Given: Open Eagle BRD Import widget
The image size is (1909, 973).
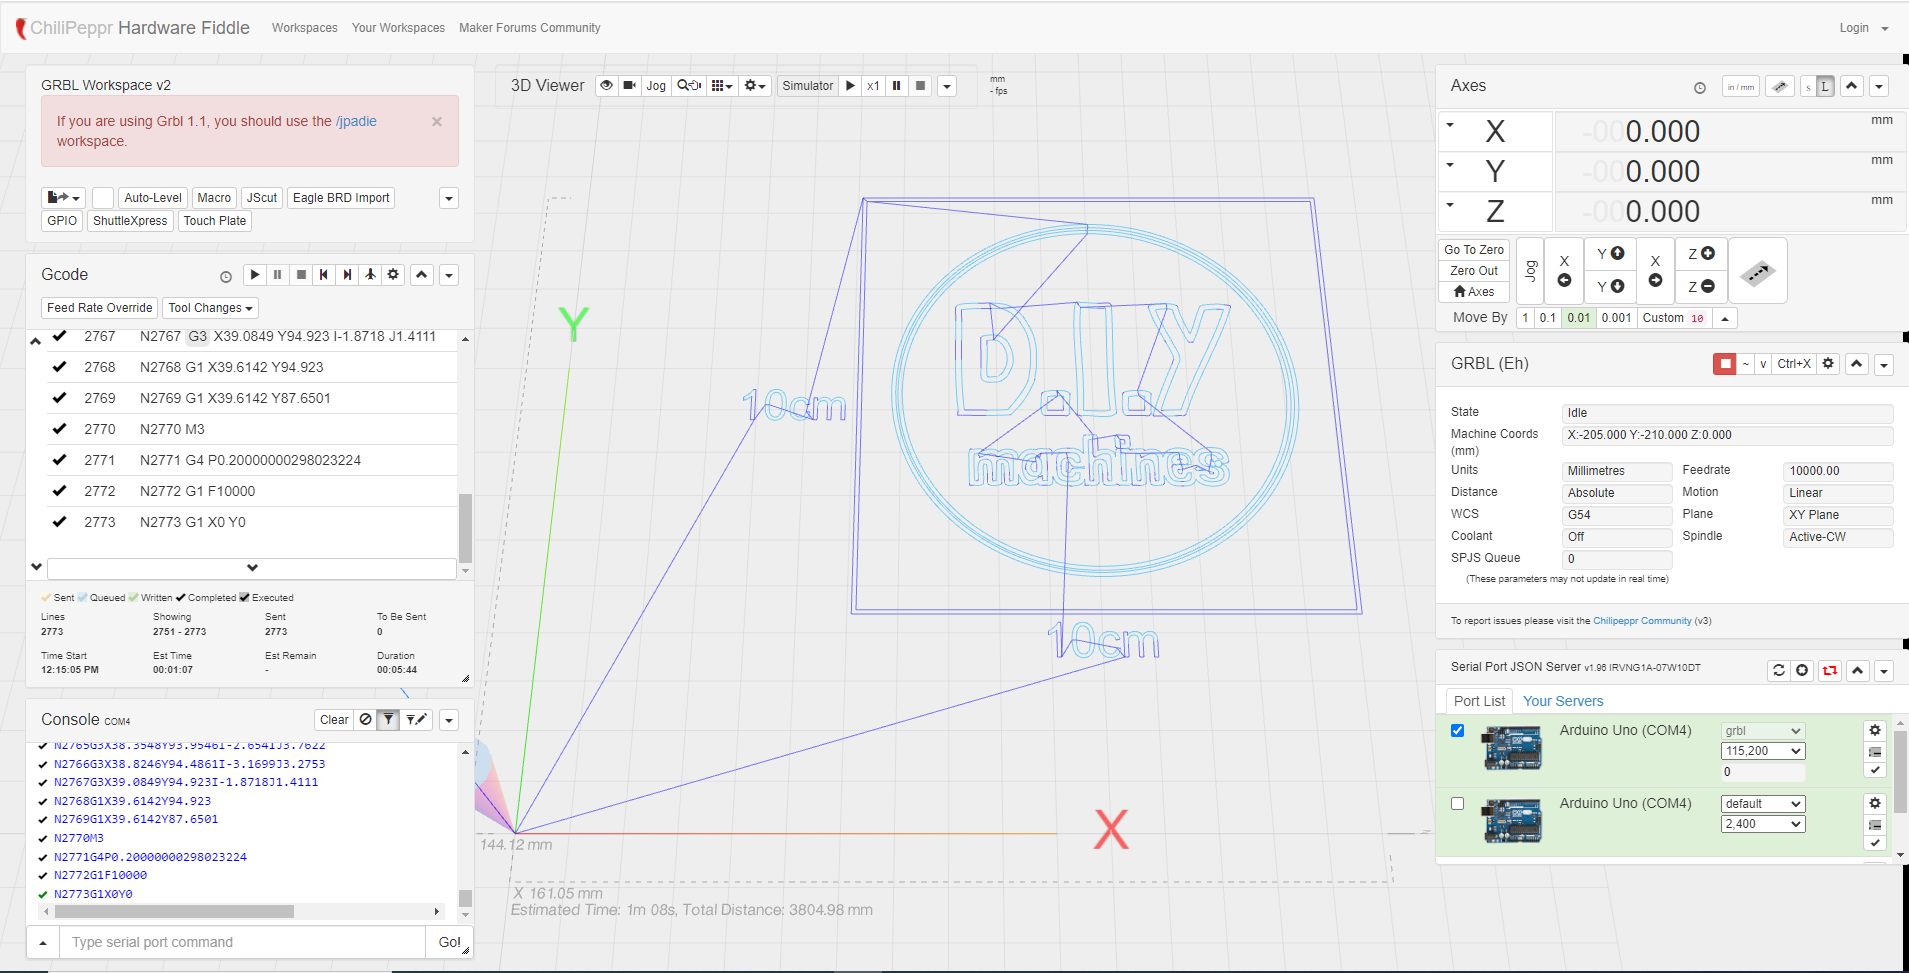Looking at the screenshot, I should (341, 198).
